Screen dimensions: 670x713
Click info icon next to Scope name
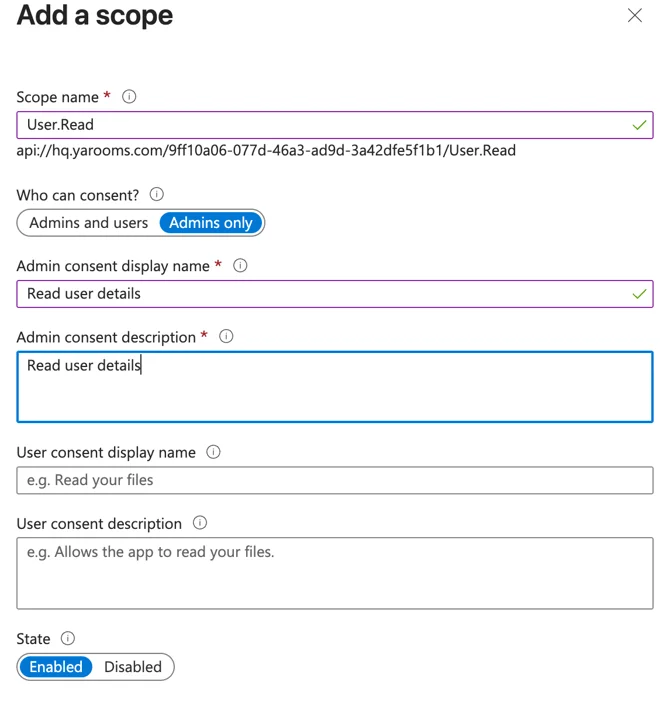click(129, 97)
